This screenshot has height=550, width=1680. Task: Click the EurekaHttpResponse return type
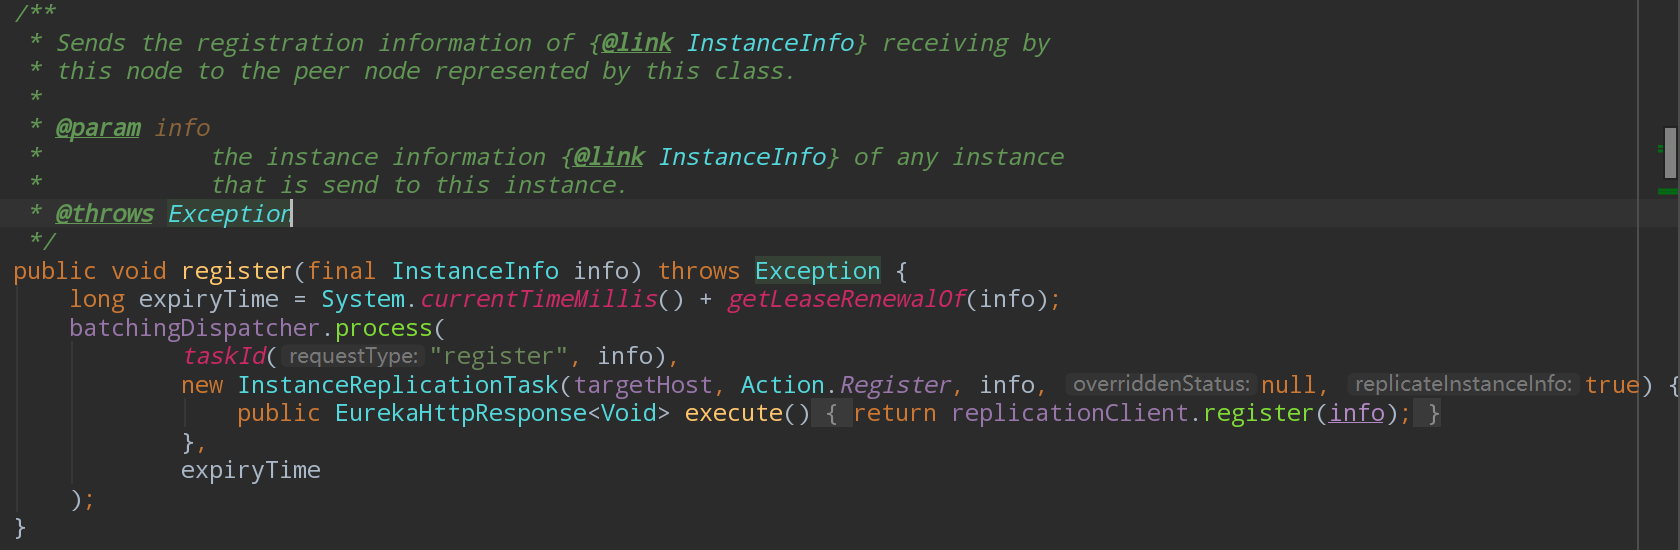coord(461,414)
